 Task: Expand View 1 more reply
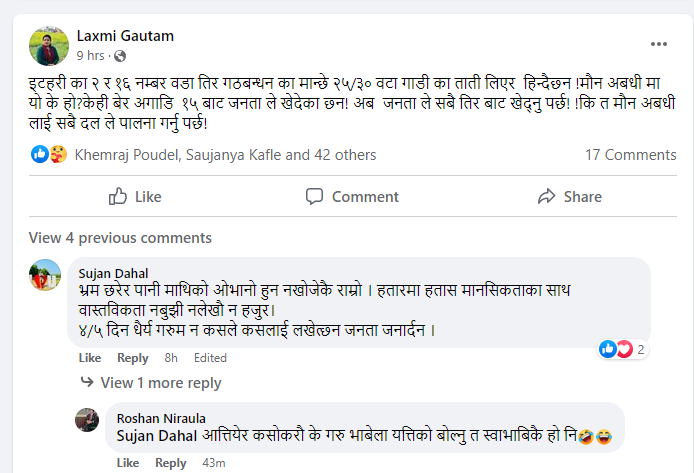pos(161,383)
